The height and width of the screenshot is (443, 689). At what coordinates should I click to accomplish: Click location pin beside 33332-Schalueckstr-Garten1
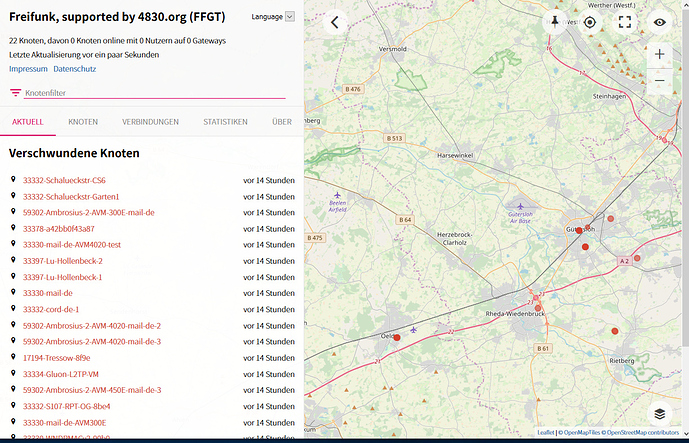13,196
